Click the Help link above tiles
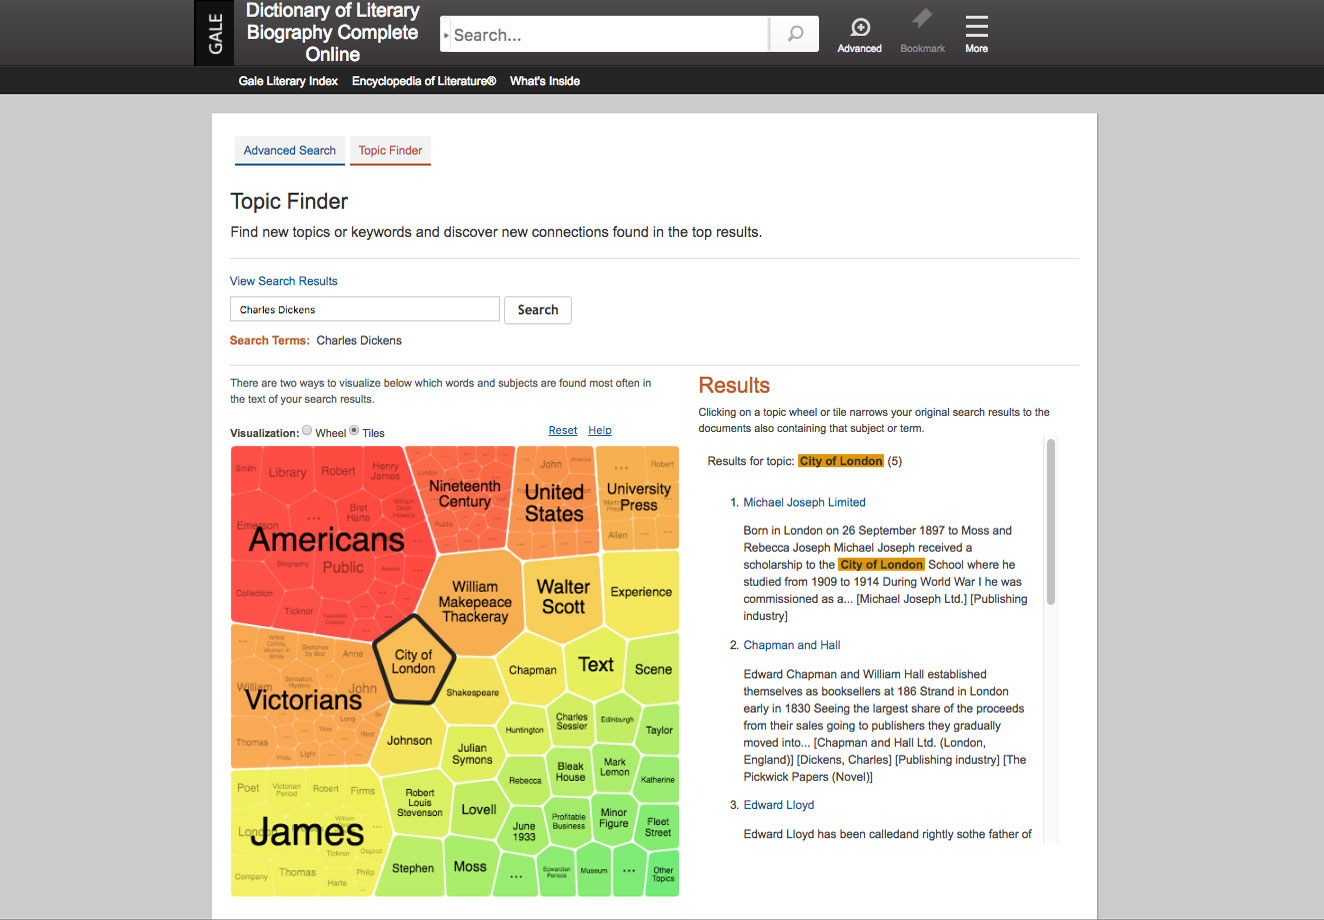This screenshot has height=920, width=1324. click(600, 430)
